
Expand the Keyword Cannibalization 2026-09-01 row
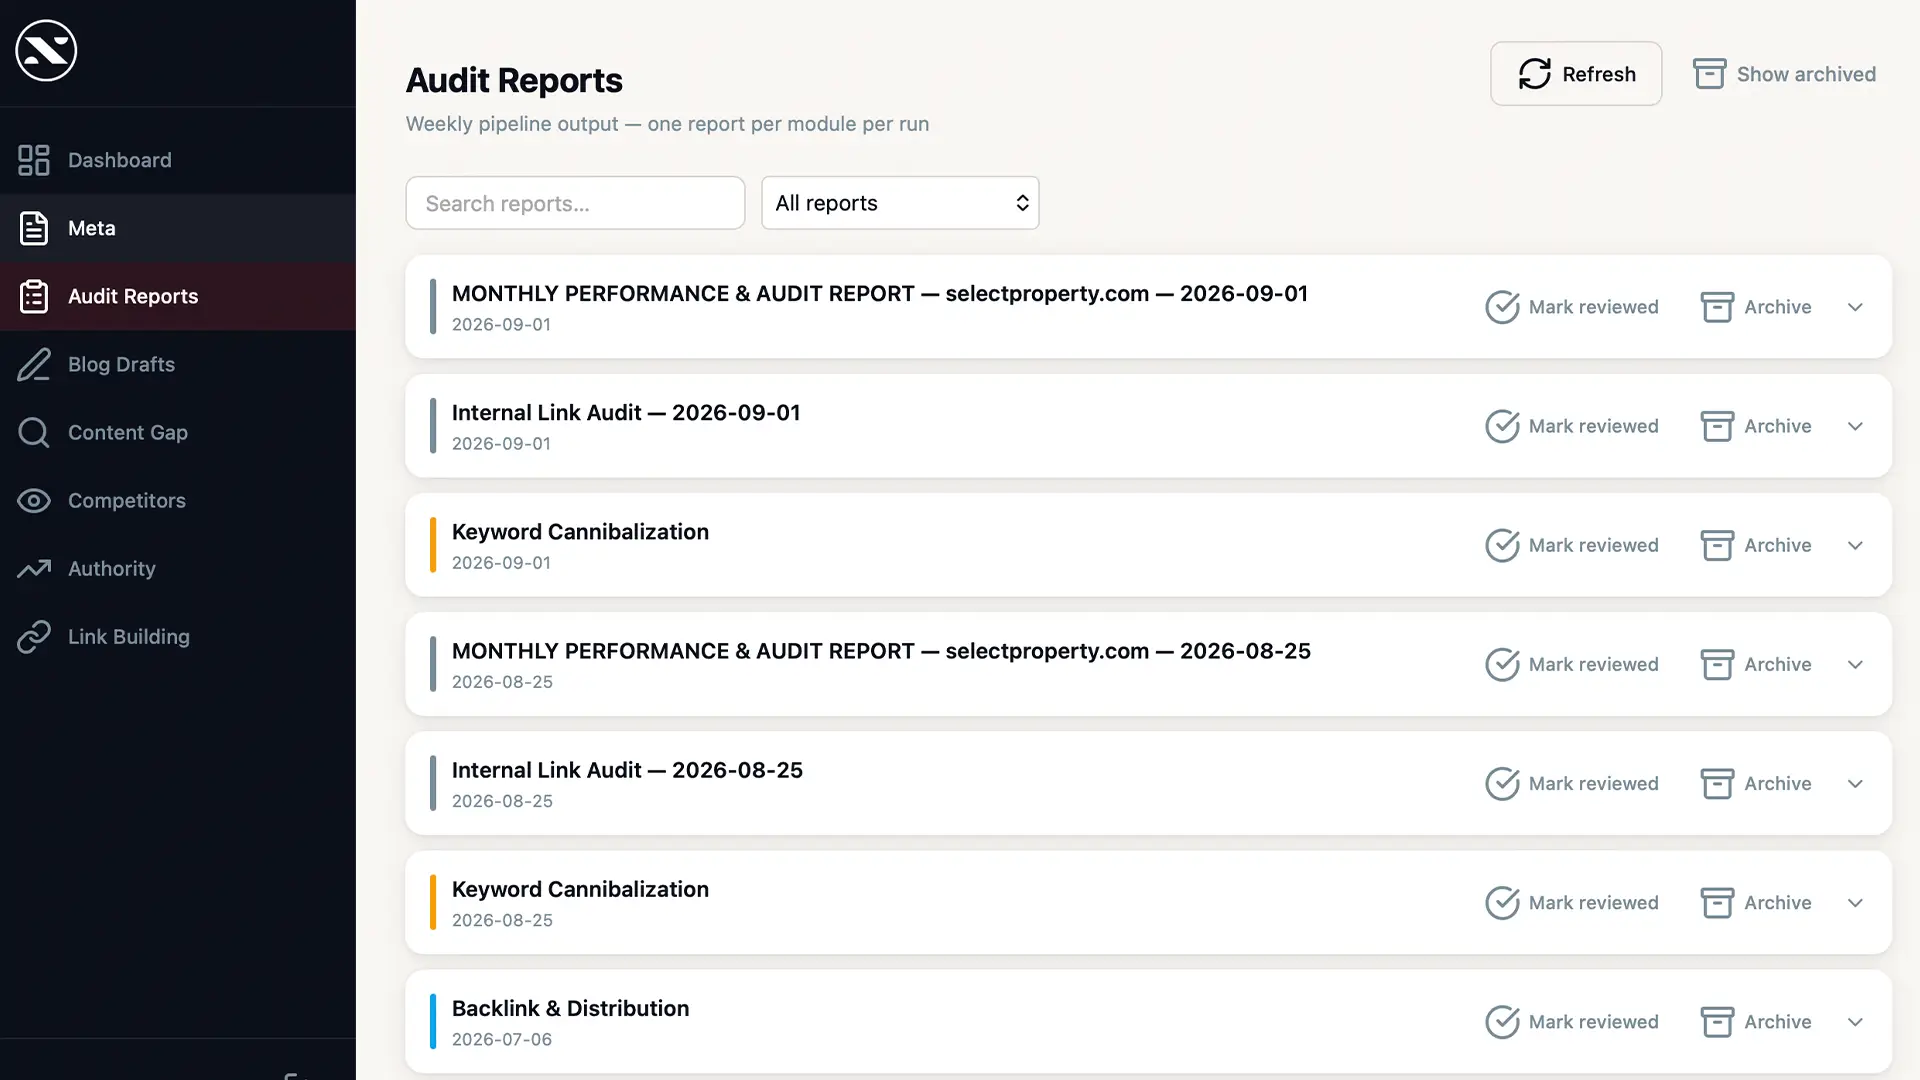1855,545
